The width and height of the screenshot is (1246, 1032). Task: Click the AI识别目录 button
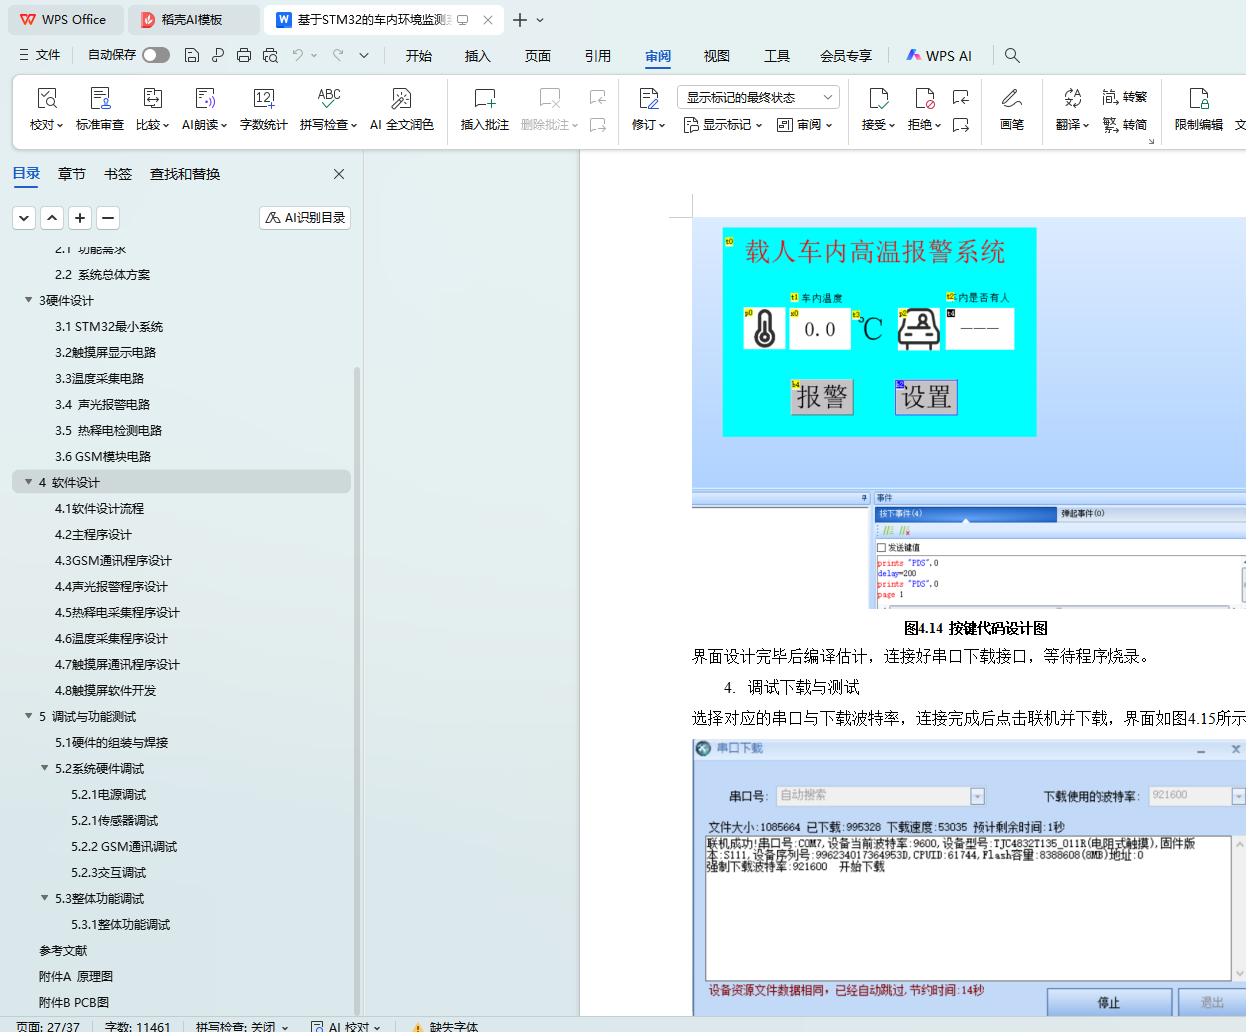[305, 218]
